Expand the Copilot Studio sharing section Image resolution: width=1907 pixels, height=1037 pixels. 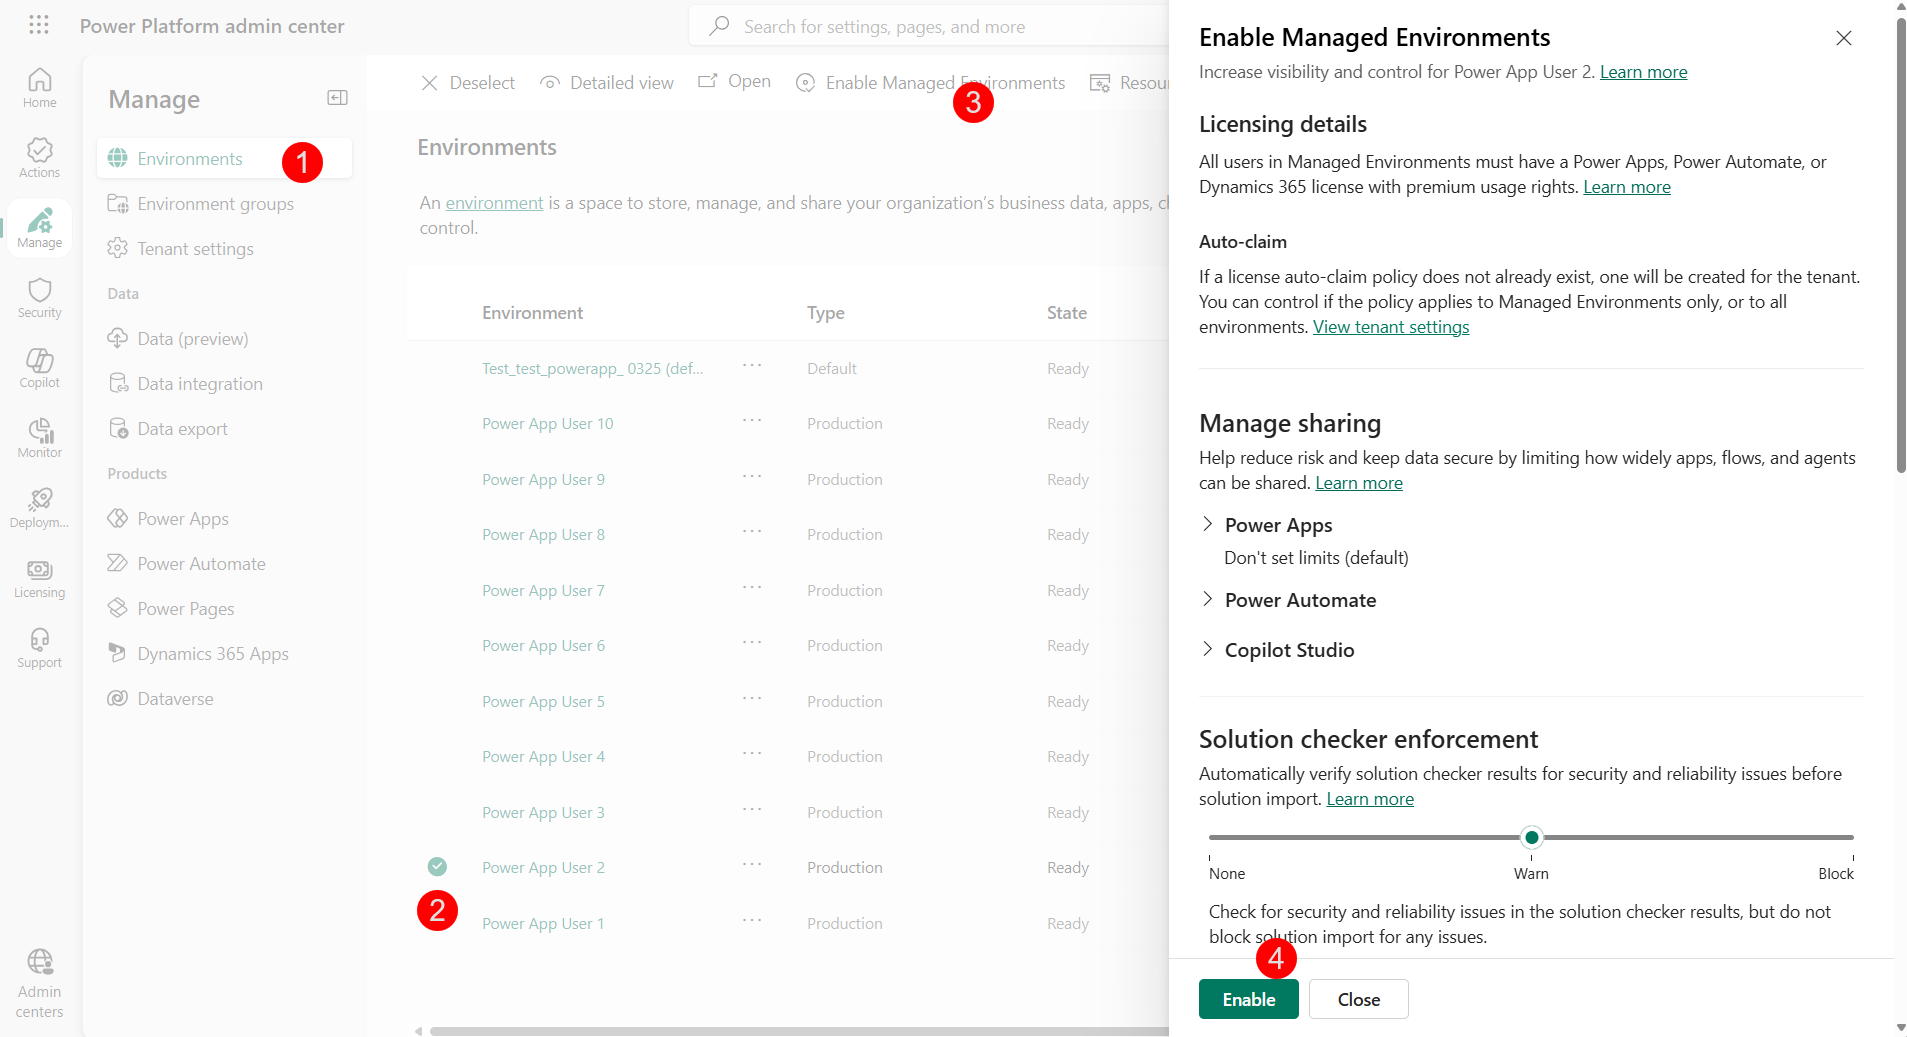[1208, 650]
